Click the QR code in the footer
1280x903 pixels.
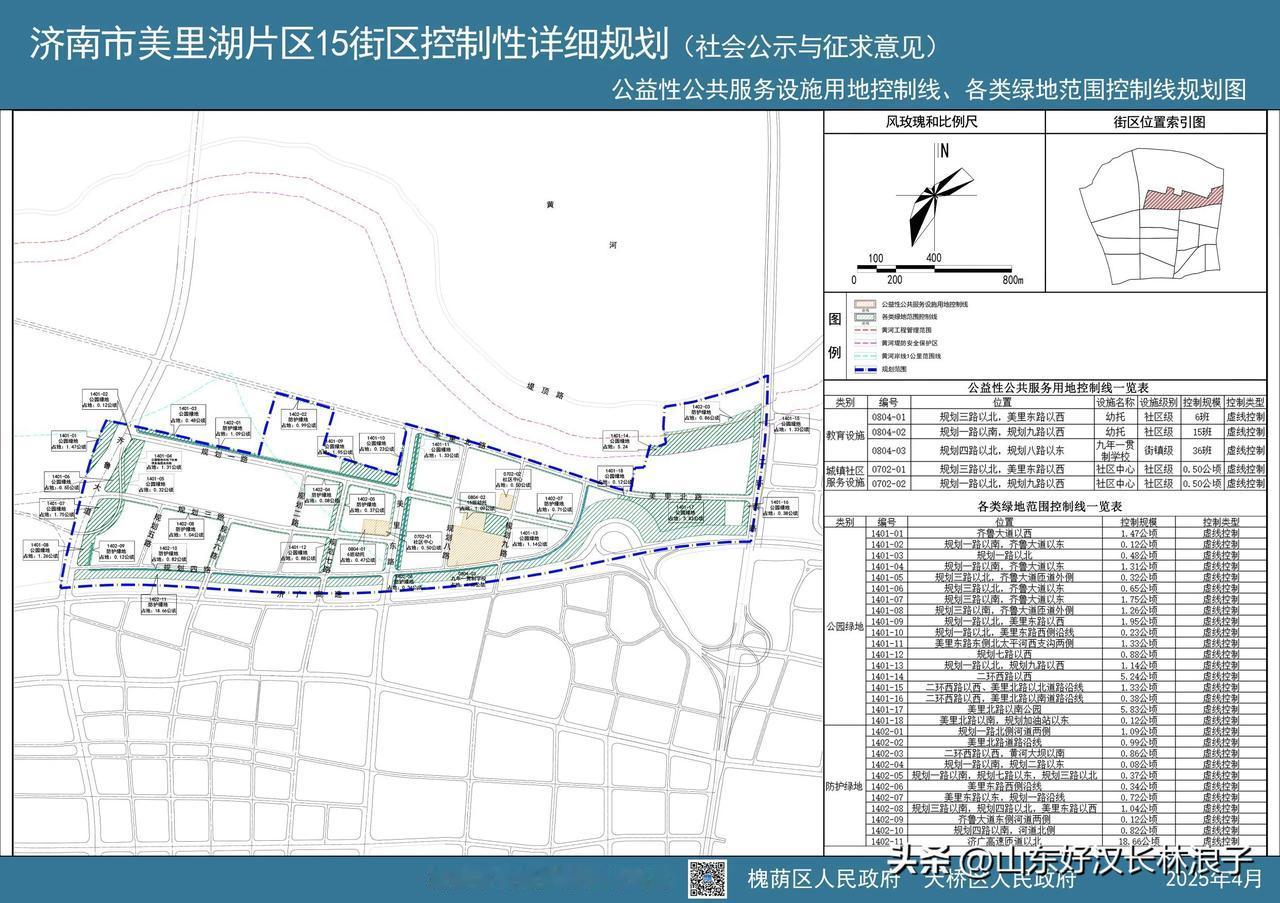point(707,877)
